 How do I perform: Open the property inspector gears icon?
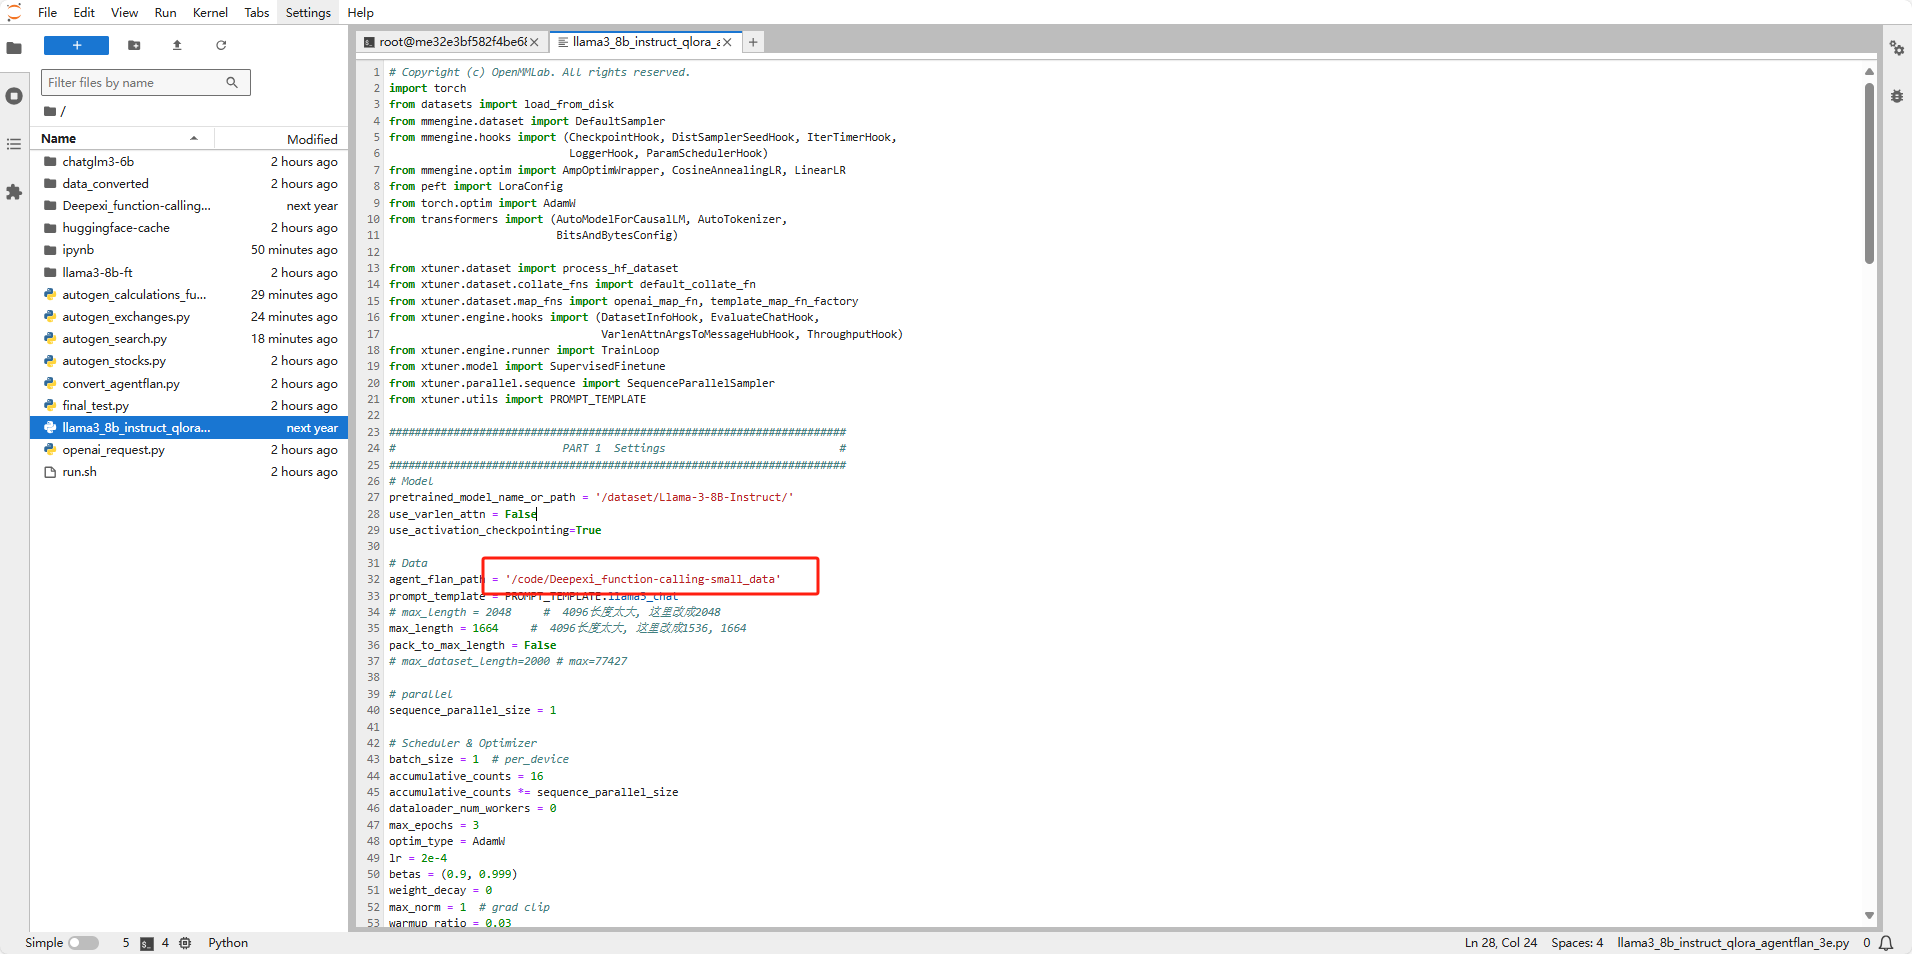(1896, 48)
